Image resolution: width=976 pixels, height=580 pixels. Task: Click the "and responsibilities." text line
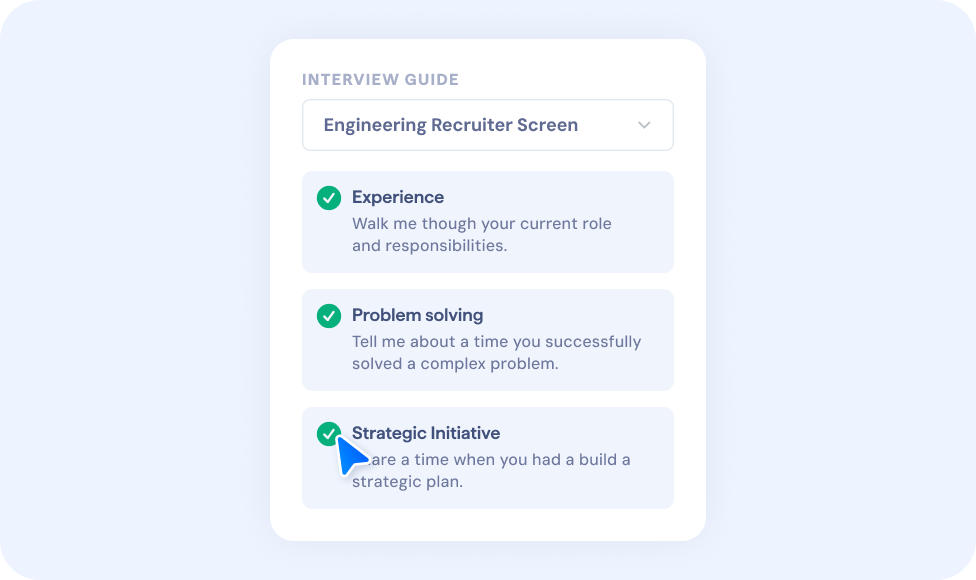[429, 245]
